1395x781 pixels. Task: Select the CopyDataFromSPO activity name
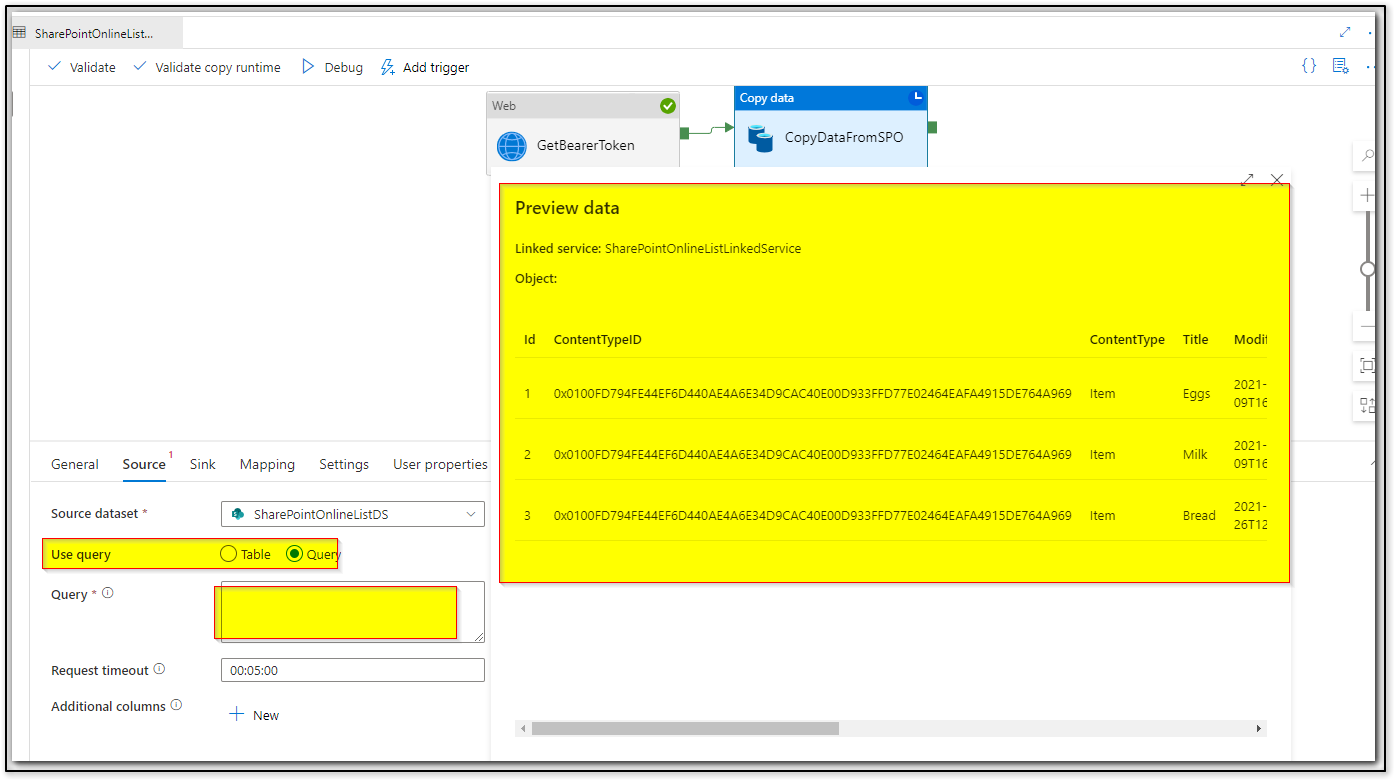coord(844,137)
